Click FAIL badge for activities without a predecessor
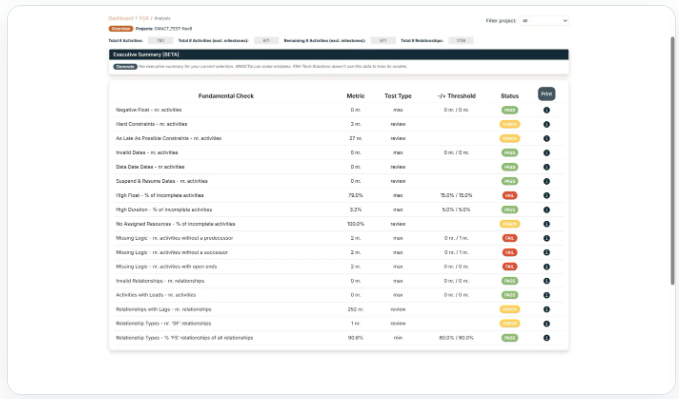This screenshot has width=679, height=399. click(510, 238)
